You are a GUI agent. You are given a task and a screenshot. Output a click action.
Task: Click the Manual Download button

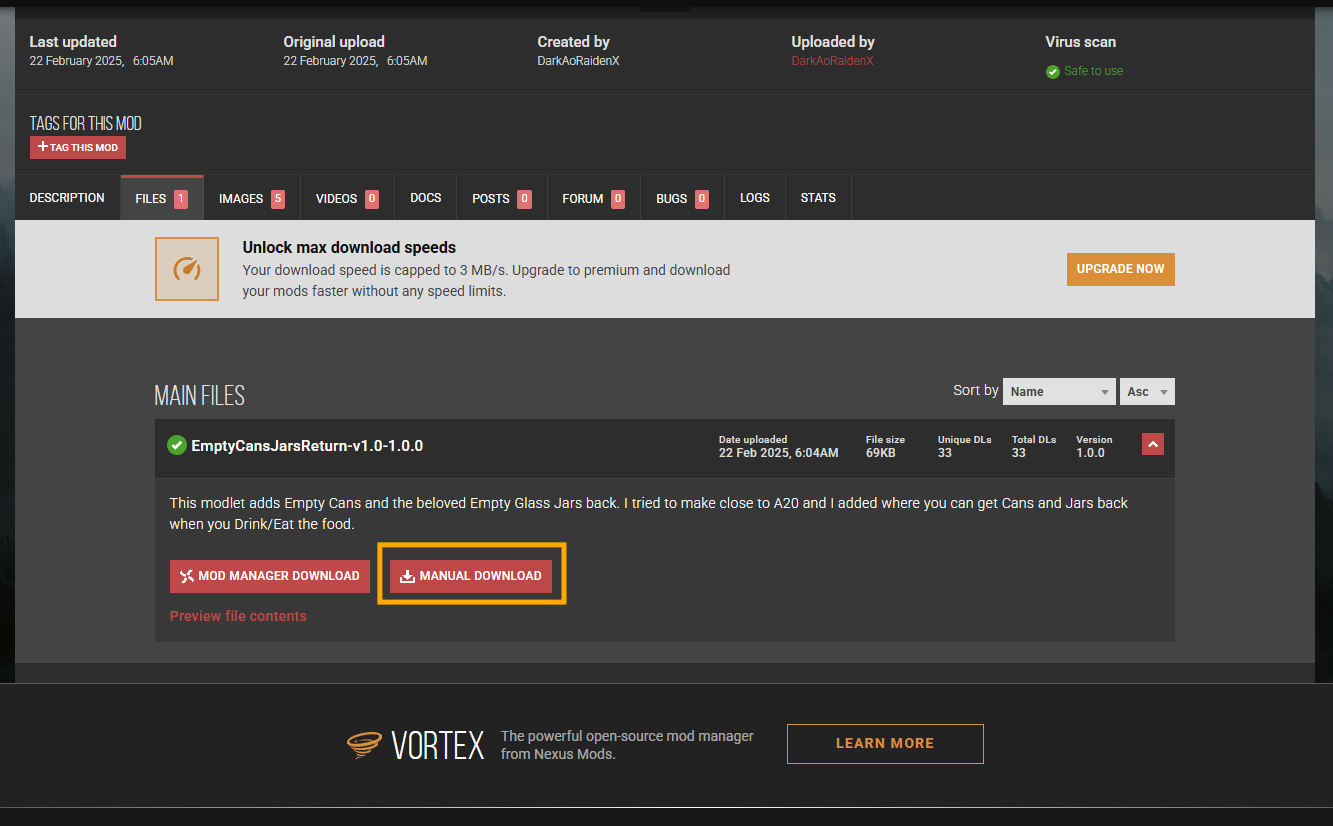pos(471,576)
